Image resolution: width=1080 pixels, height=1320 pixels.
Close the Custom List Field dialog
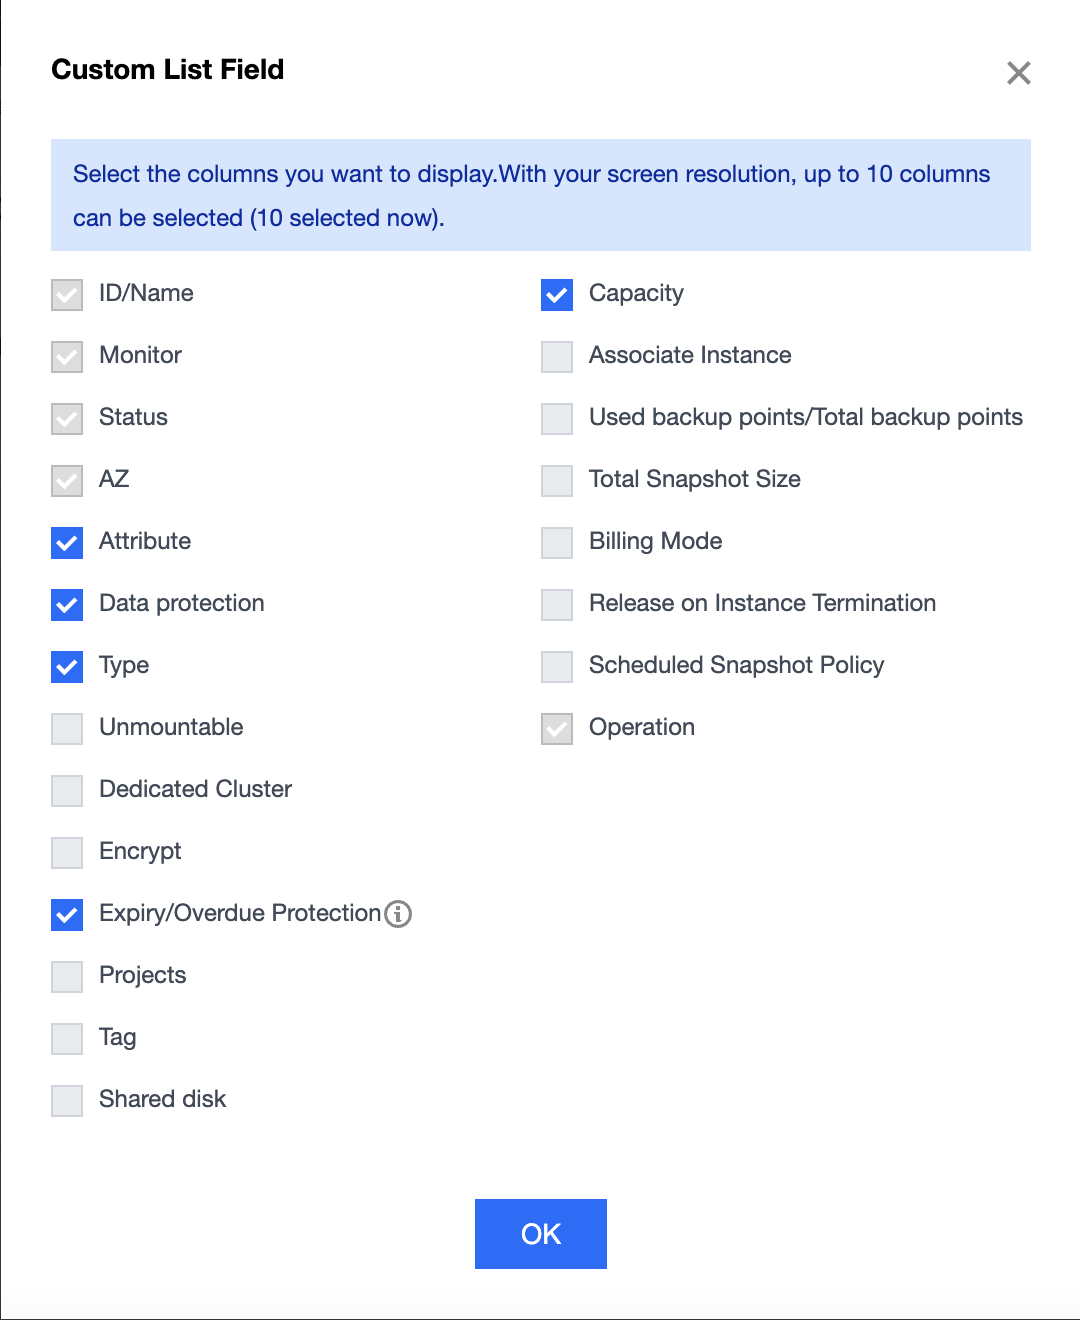1018,73
